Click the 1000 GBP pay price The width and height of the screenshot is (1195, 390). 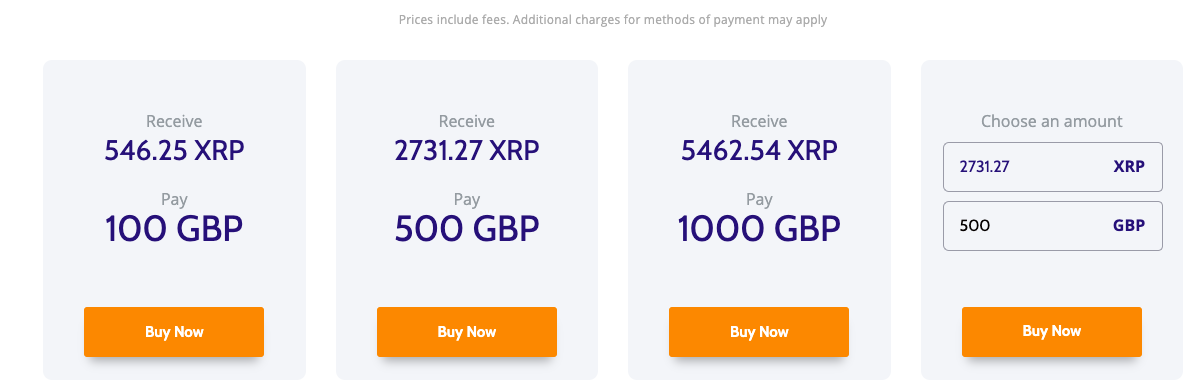759,229
